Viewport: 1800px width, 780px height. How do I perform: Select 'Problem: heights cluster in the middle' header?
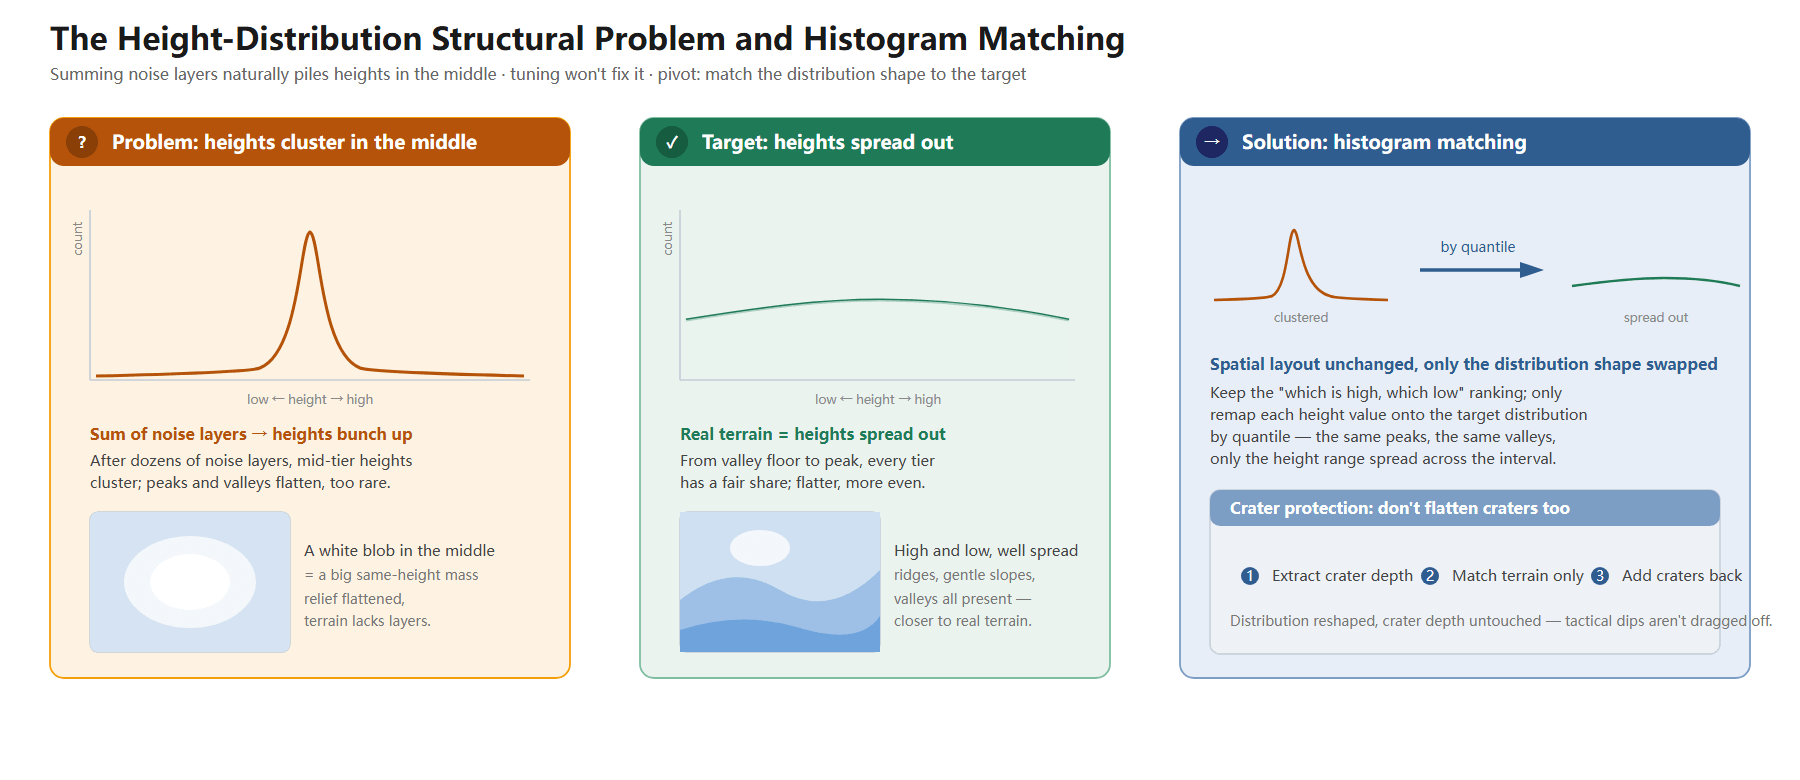310,142
